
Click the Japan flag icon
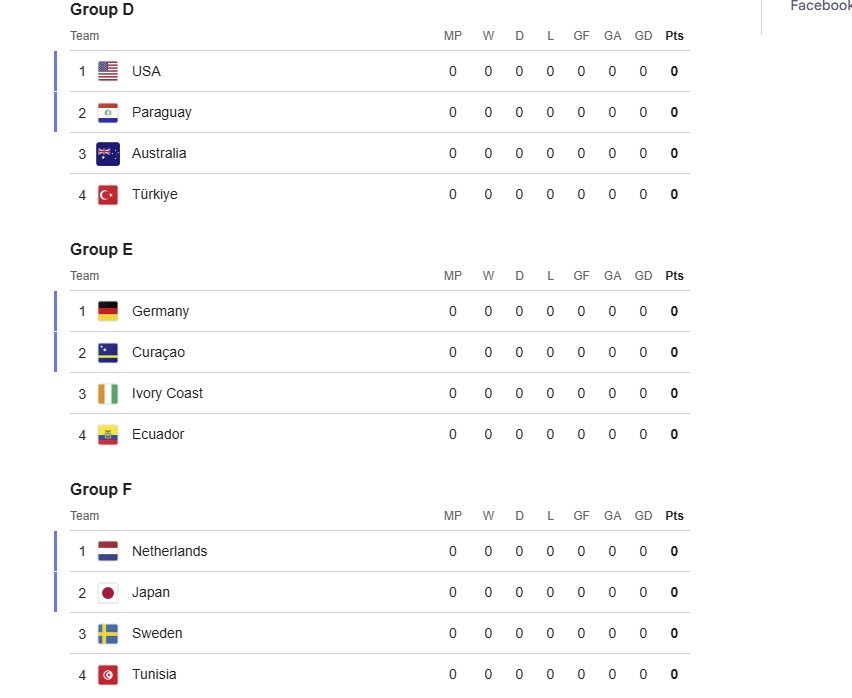coord(108,592)
